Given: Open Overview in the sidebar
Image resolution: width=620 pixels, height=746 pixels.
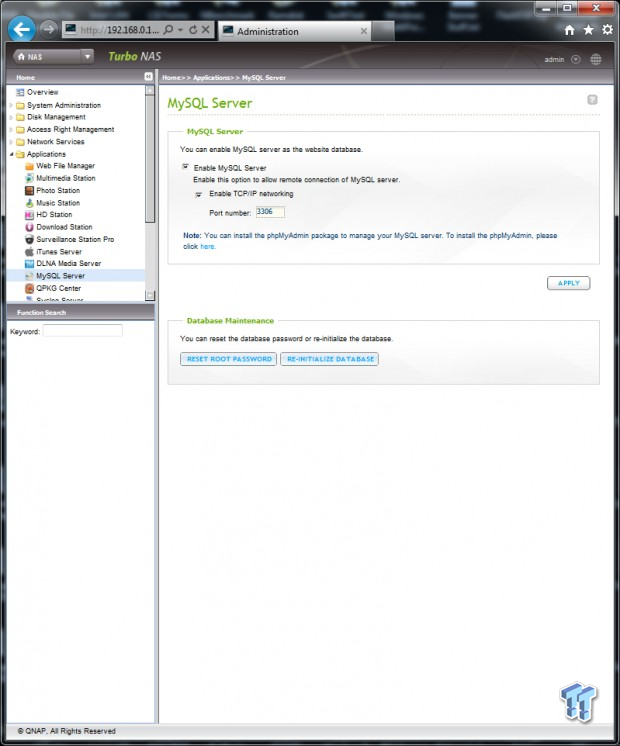Looking at the screenshot, I should click(42, 92).
